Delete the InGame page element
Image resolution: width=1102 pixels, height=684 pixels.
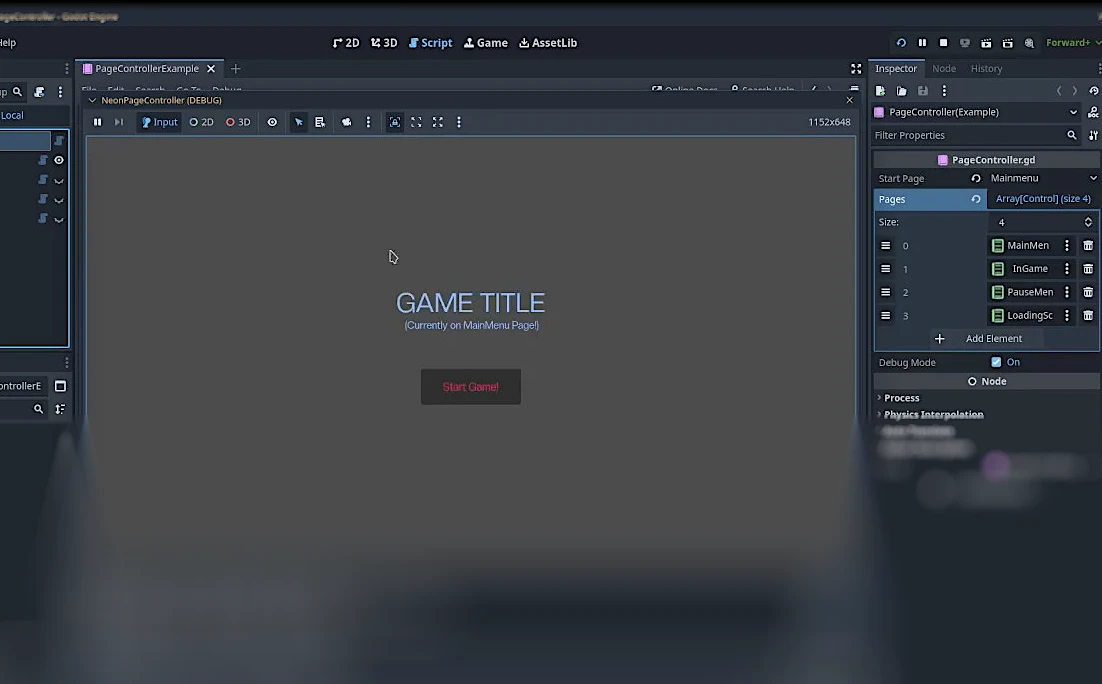[x=1088, y=269]
